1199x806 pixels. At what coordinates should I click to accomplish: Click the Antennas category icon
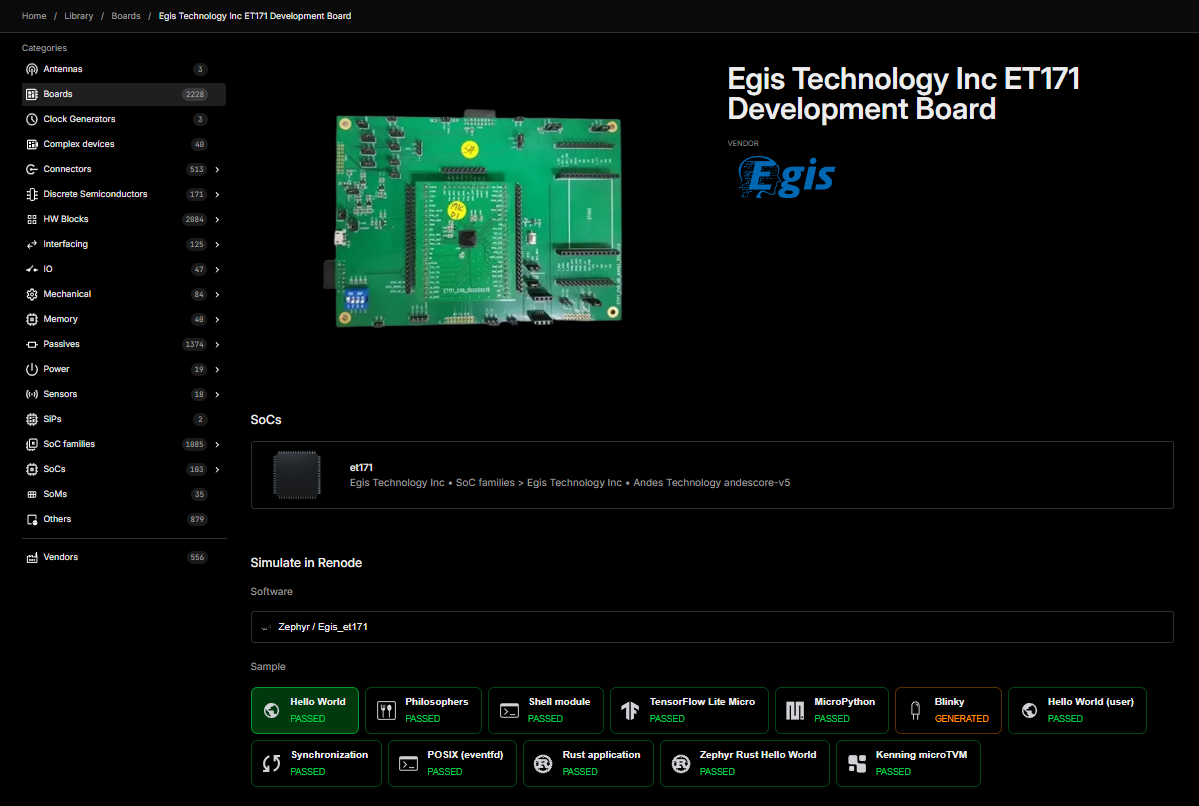[x=31, y=69]
